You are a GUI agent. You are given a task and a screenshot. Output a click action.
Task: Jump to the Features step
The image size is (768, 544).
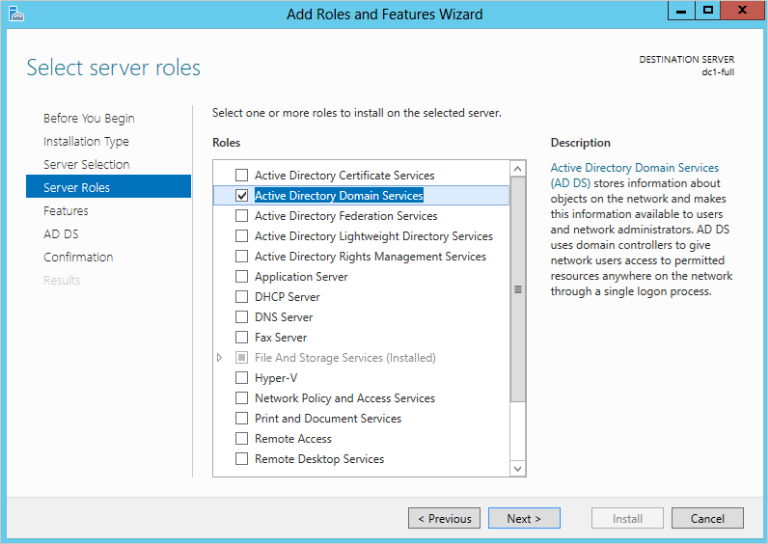[x=66, y=211]
